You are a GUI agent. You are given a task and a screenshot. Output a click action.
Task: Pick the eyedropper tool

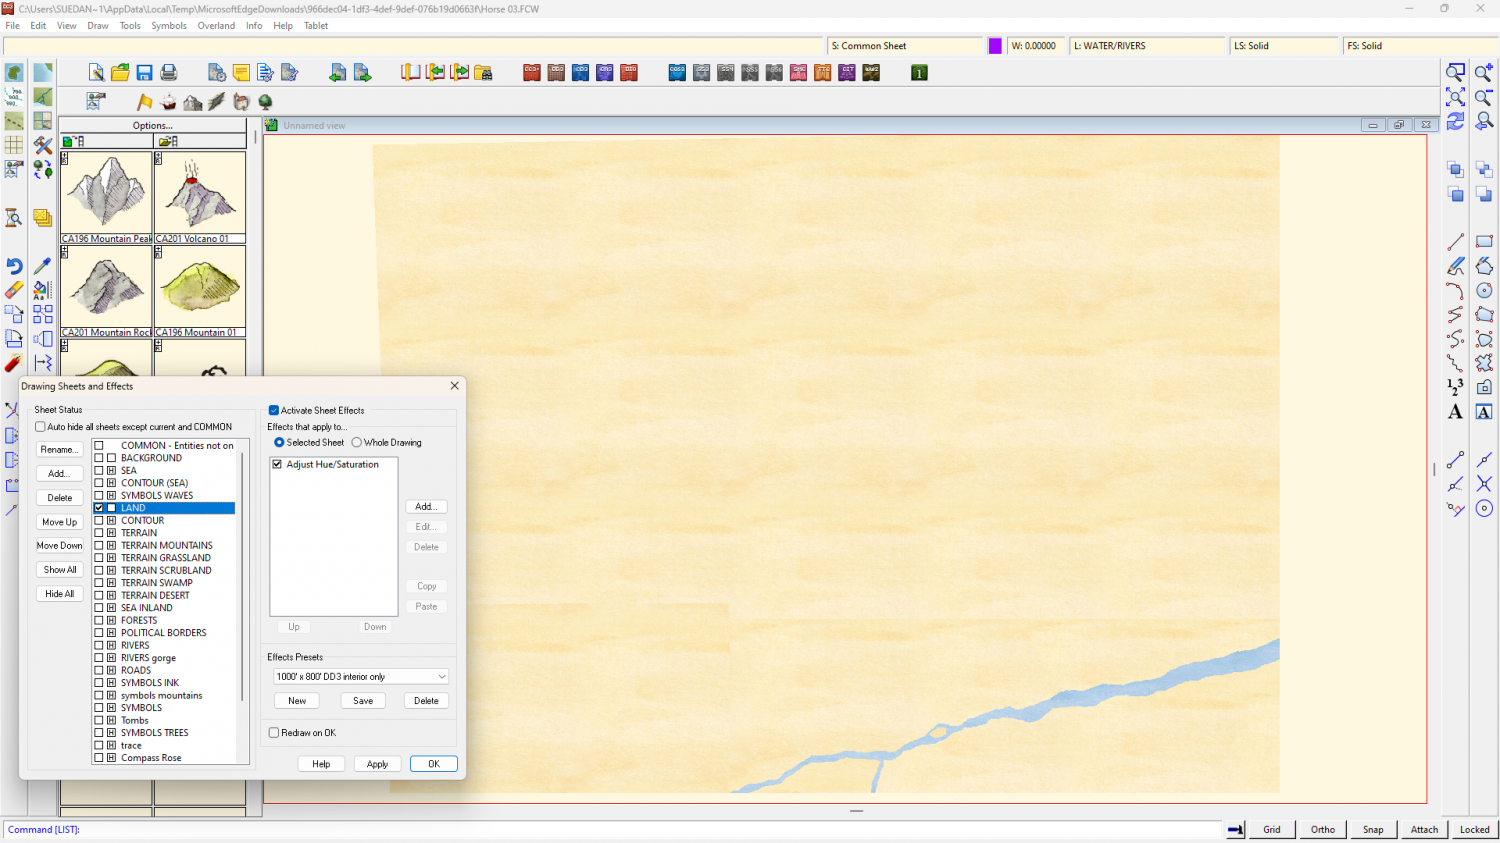tap(42, 266)
